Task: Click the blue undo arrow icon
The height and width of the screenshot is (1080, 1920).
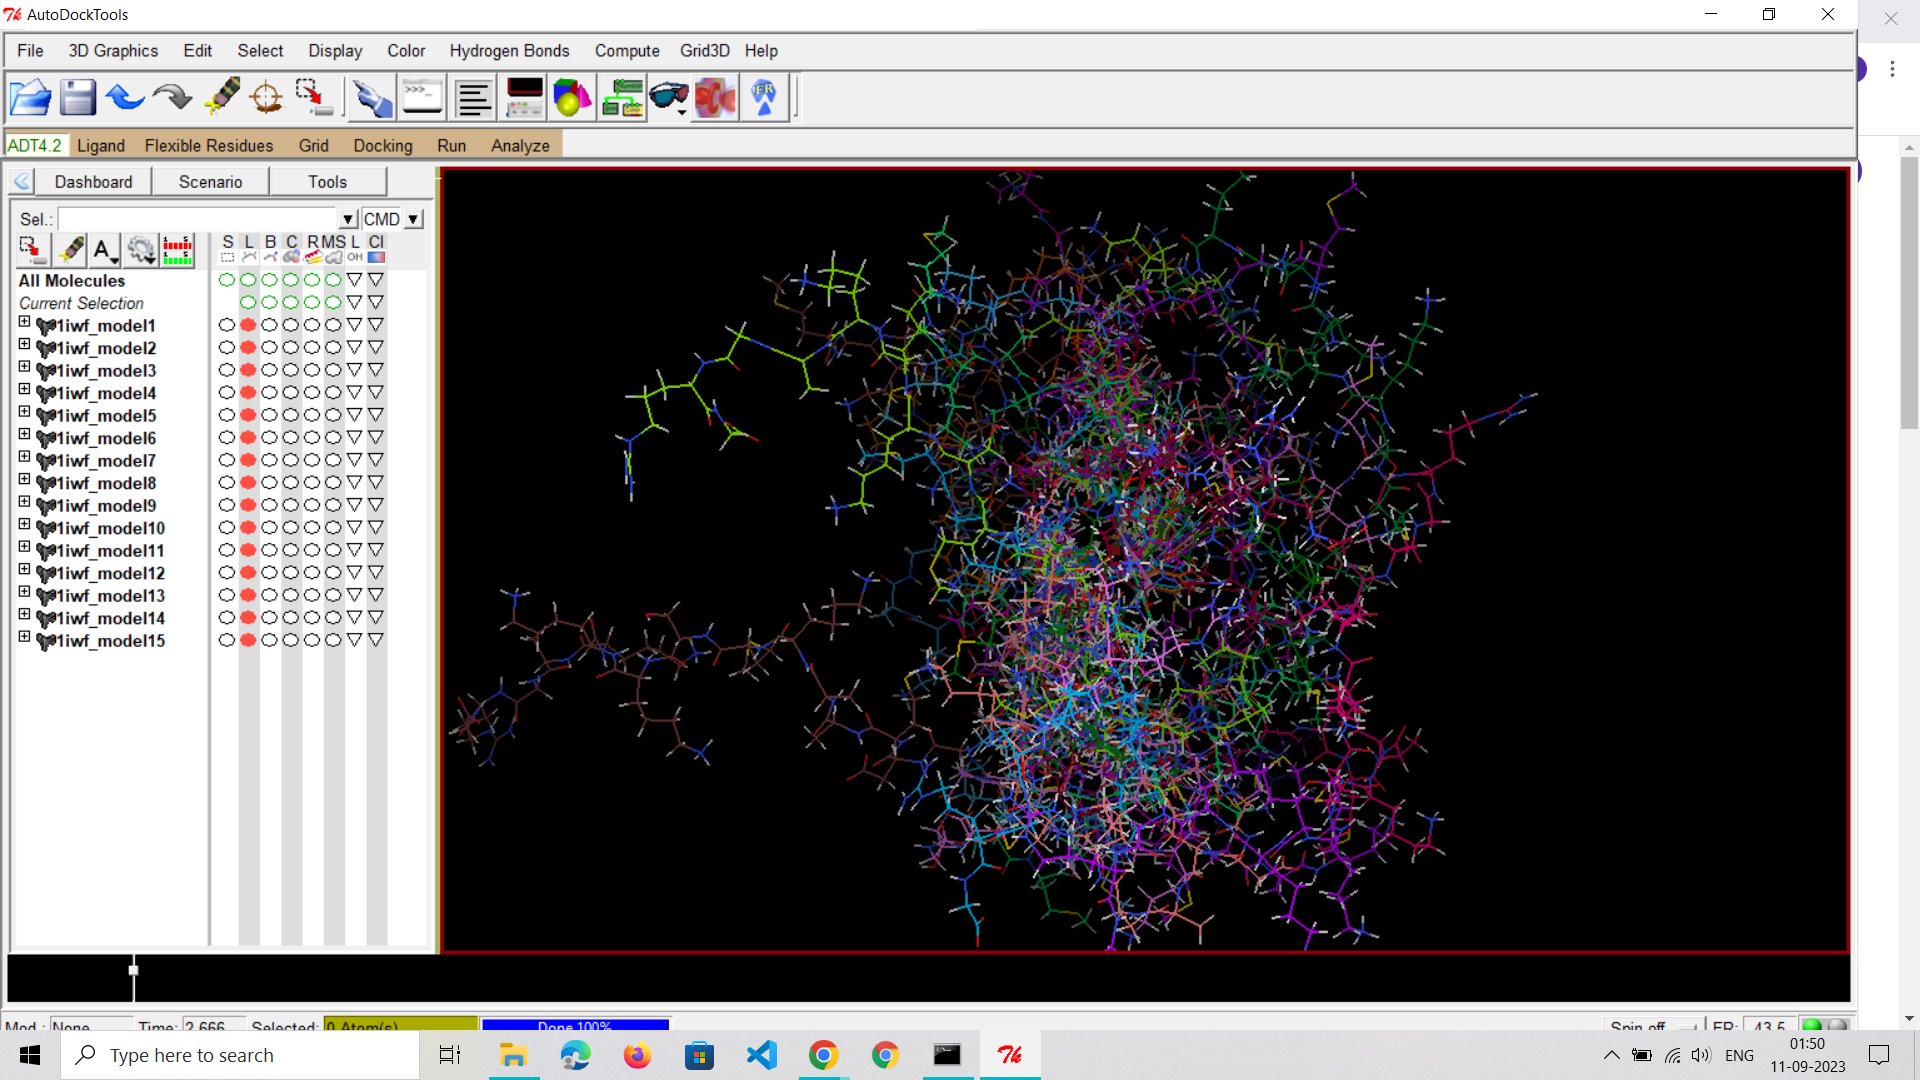Action: click(x=125, y=98)
